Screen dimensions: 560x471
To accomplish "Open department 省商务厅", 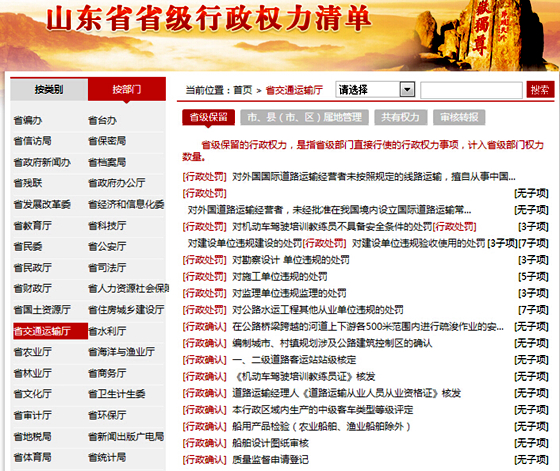I will (x=107, y=374).
